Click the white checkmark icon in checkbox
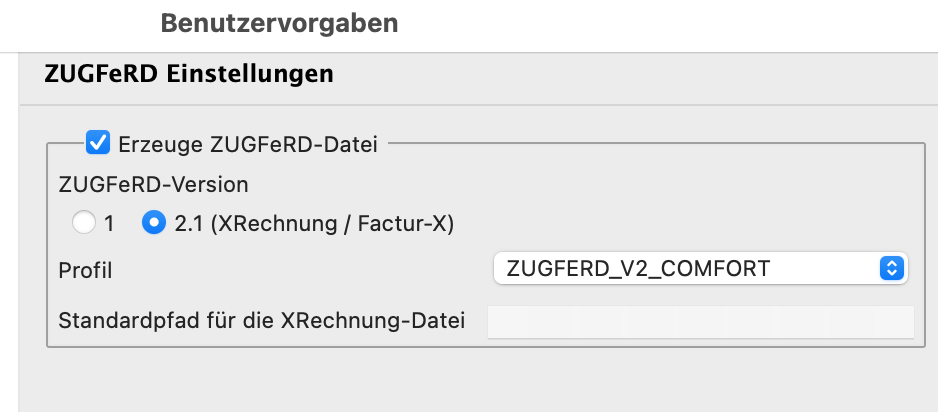The width and height of the screenshot is (938, 412). pos(98,144)
